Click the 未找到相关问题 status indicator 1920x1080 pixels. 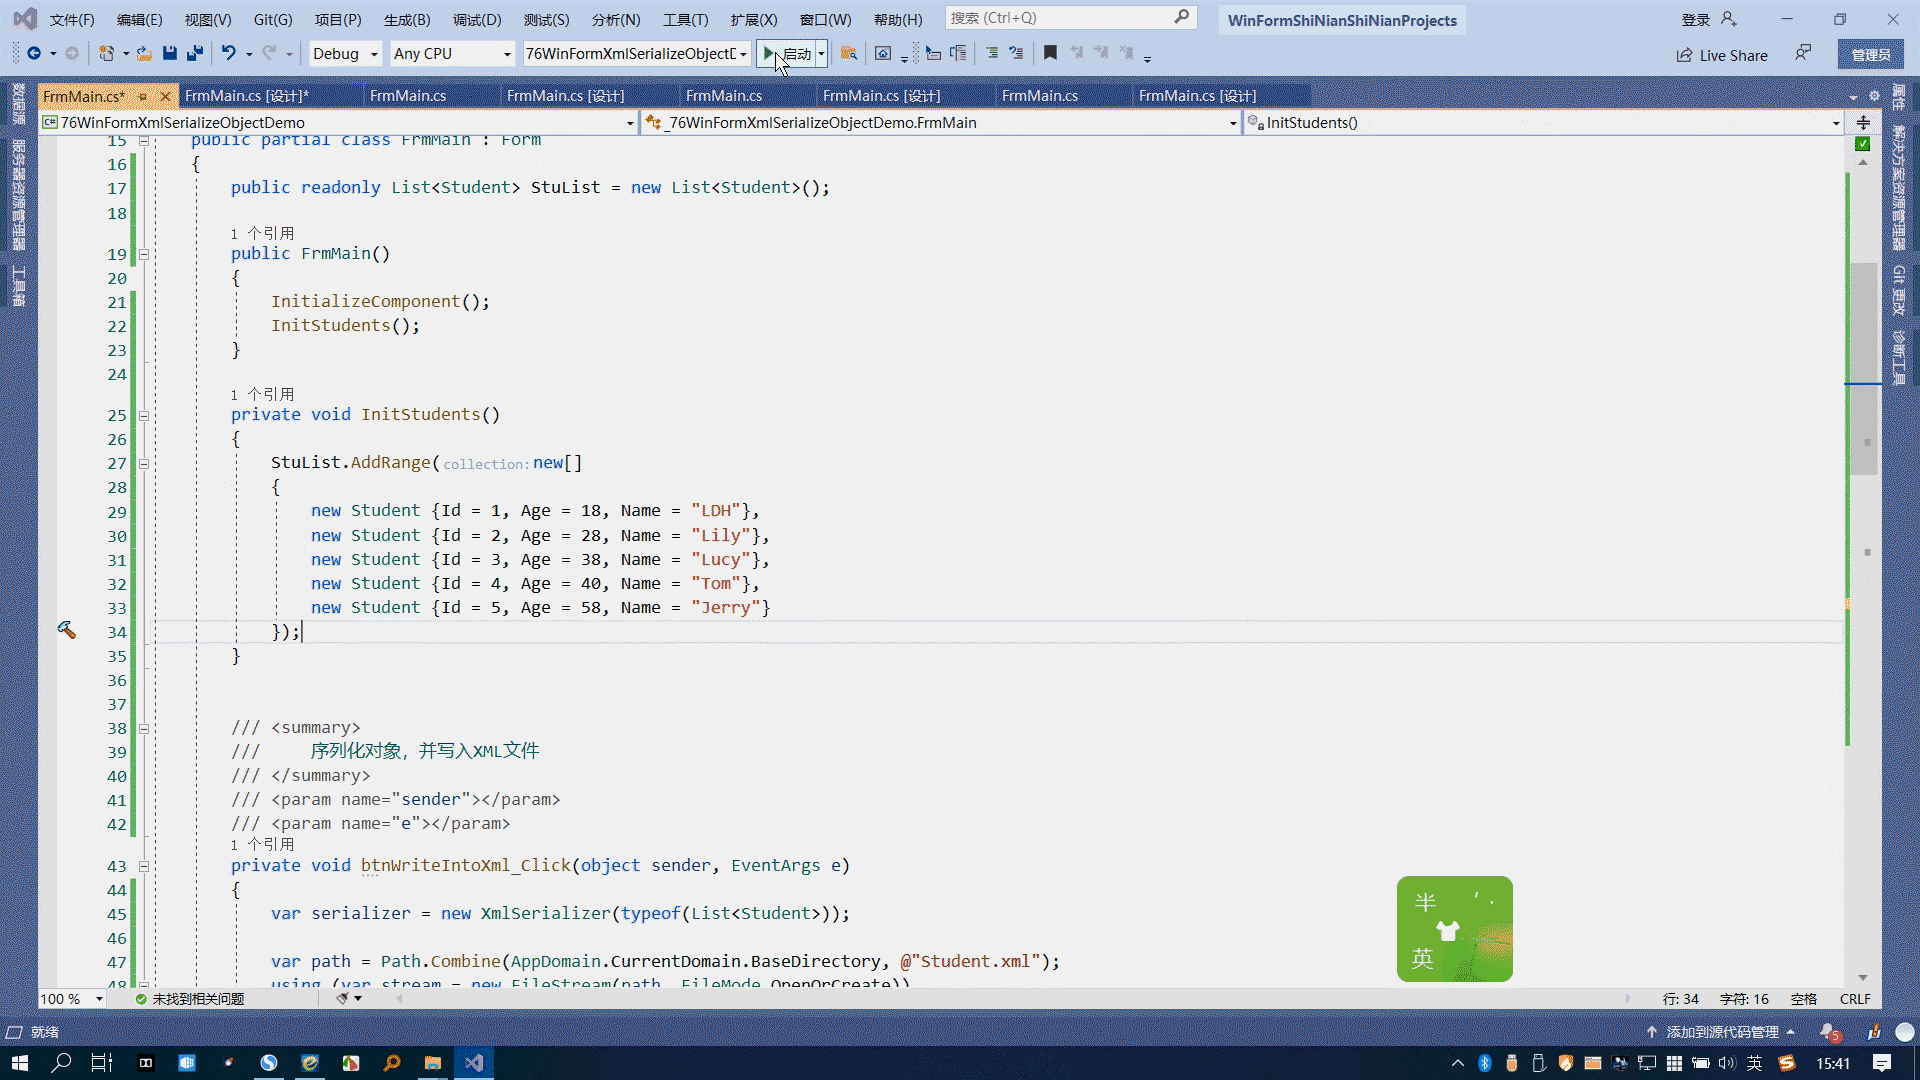pyautogui.click(x=190, y=998)
